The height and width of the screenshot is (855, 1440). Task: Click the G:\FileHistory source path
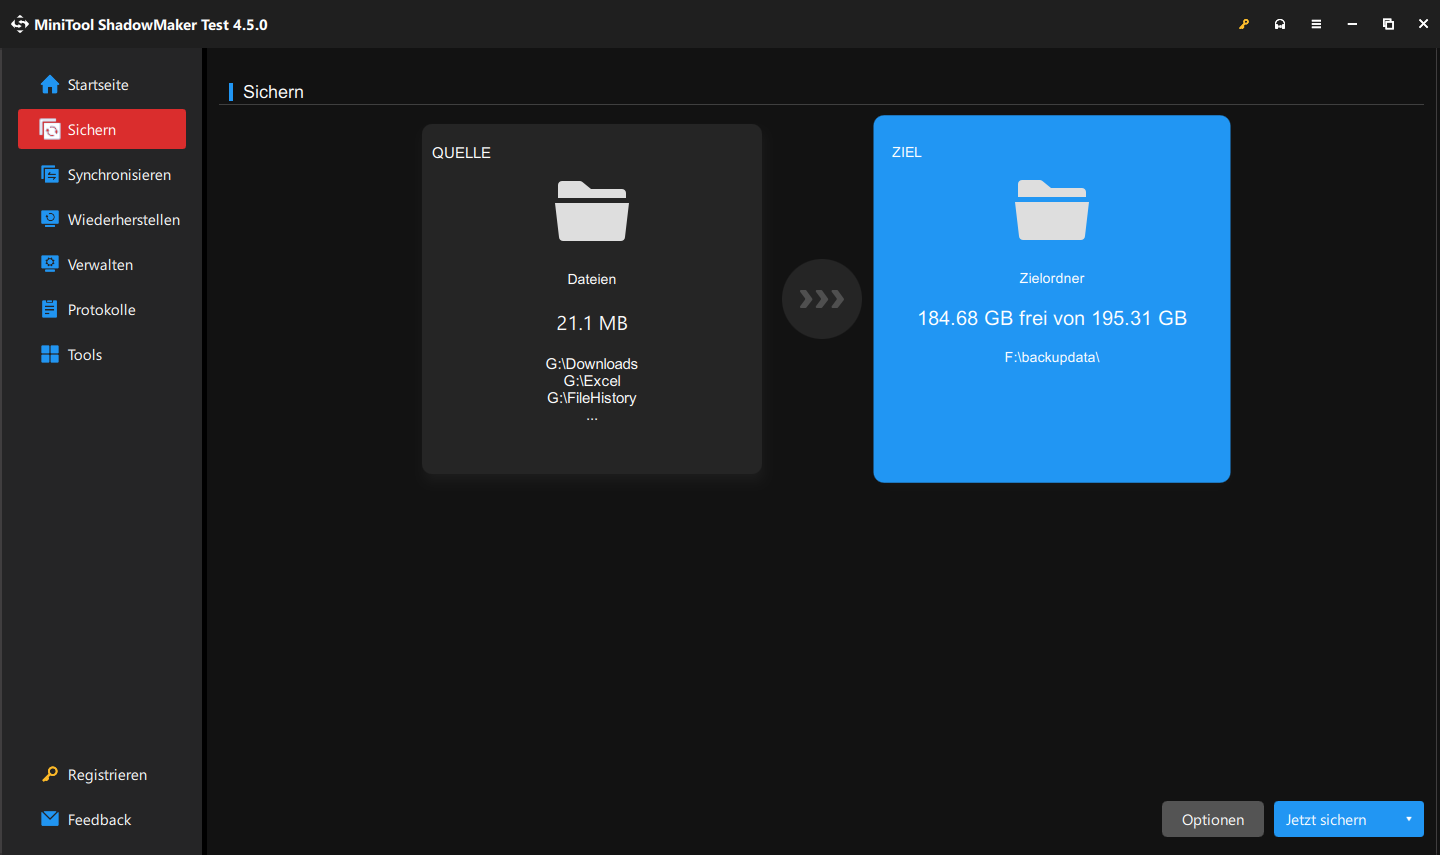(x=592, y=398)
